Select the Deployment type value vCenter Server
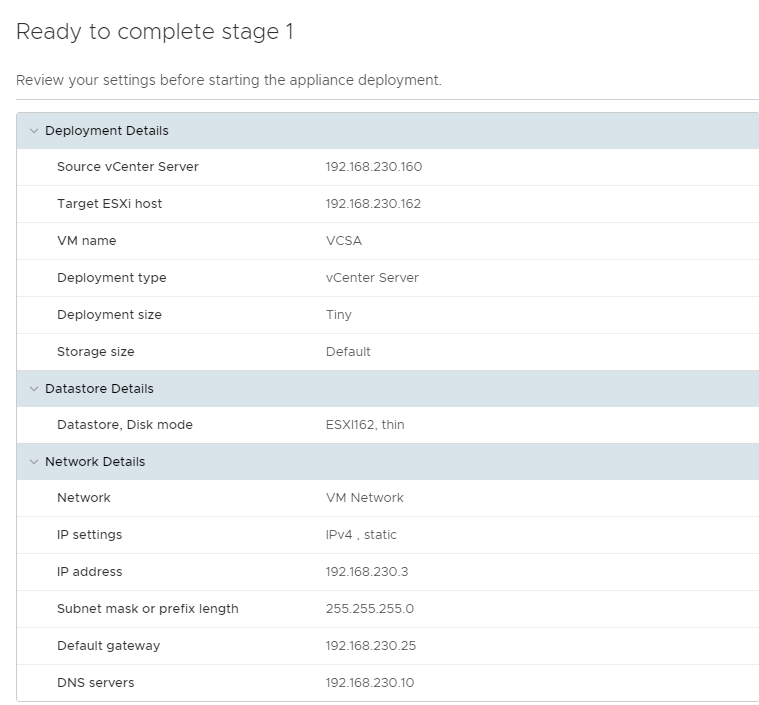 [x=372, y=278]
